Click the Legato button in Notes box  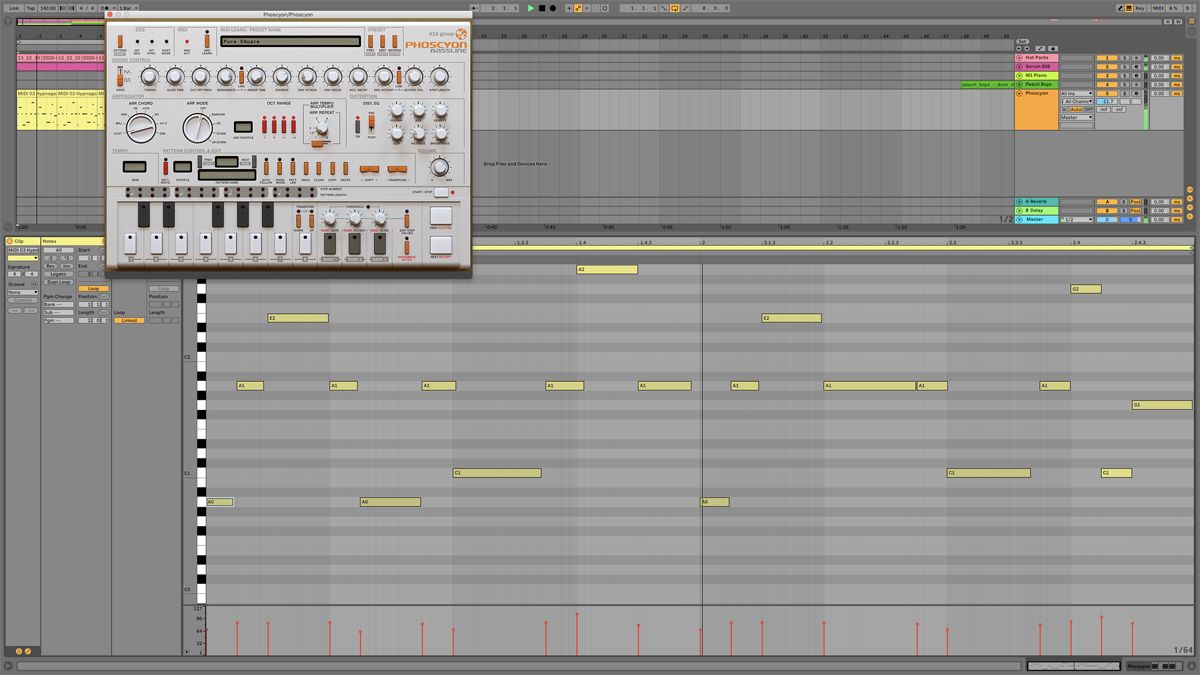(59, 274)
